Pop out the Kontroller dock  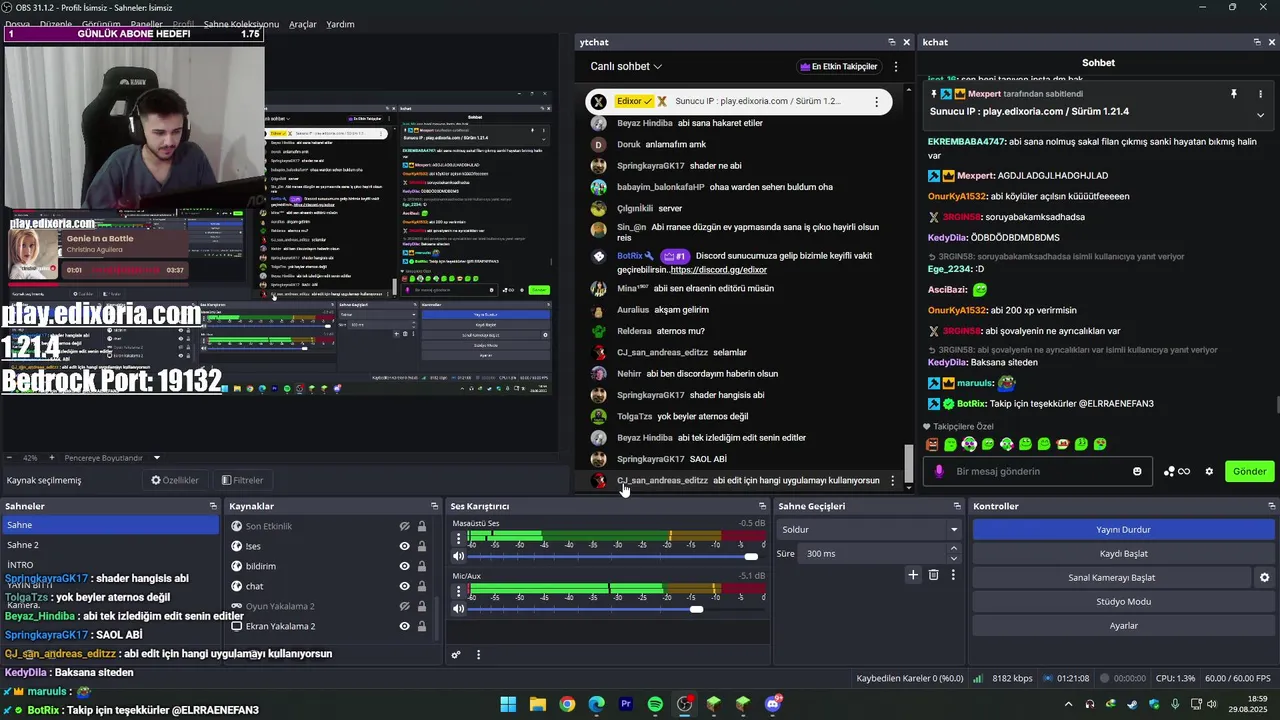tap(1271, 506)
